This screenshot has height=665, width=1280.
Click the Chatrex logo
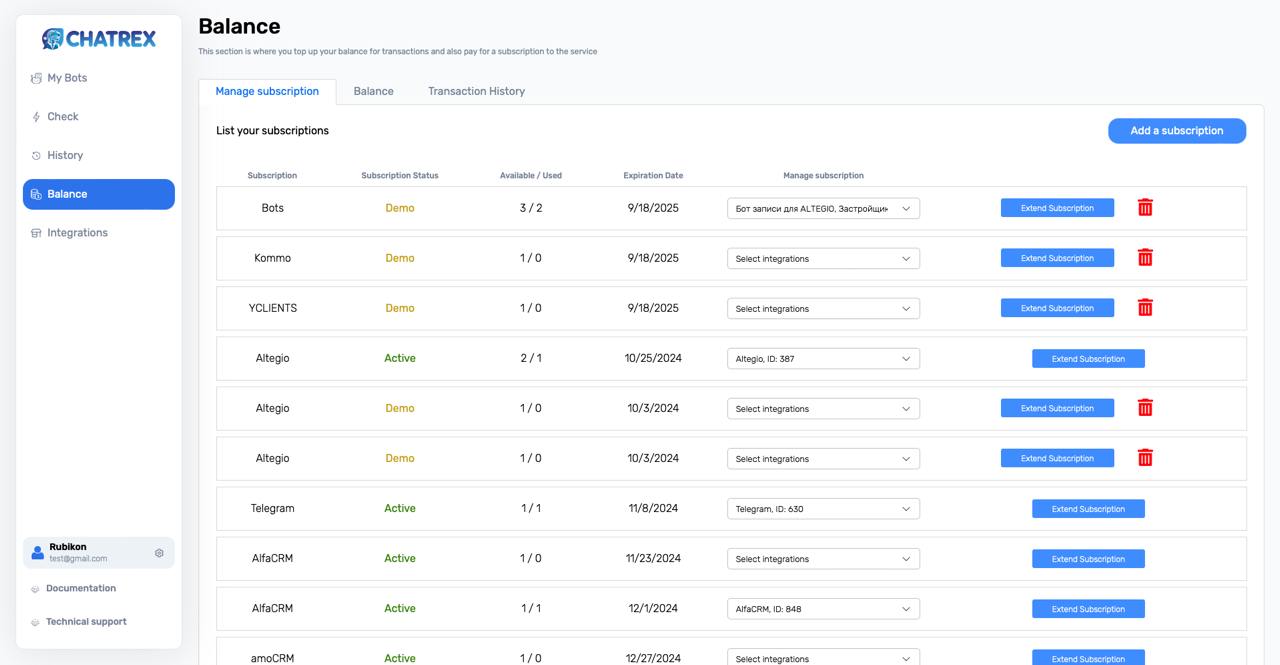pyautogui.click(x=99, y=38)
